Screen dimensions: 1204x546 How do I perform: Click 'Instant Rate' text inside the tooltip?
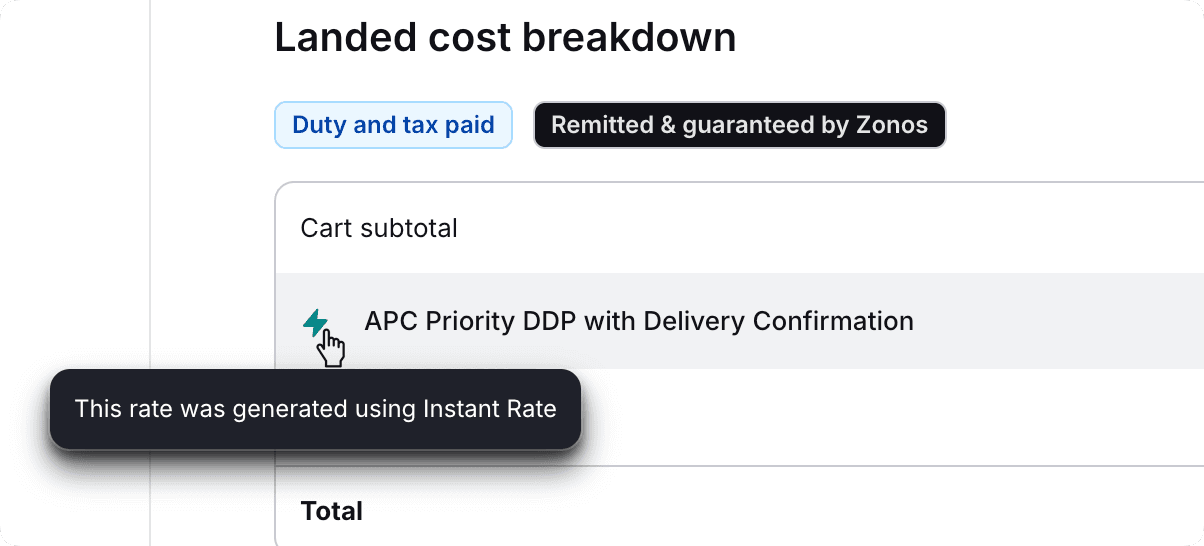click(x=489, y=409)
